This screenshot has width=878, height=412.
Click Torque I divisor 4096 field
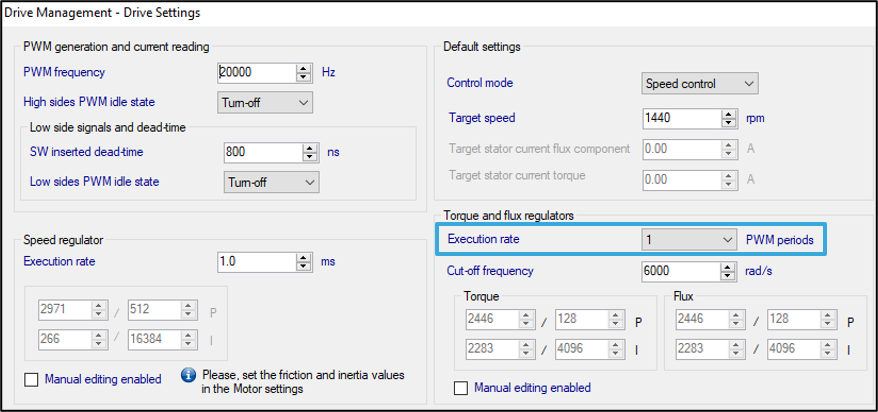(x=583, y=349)
